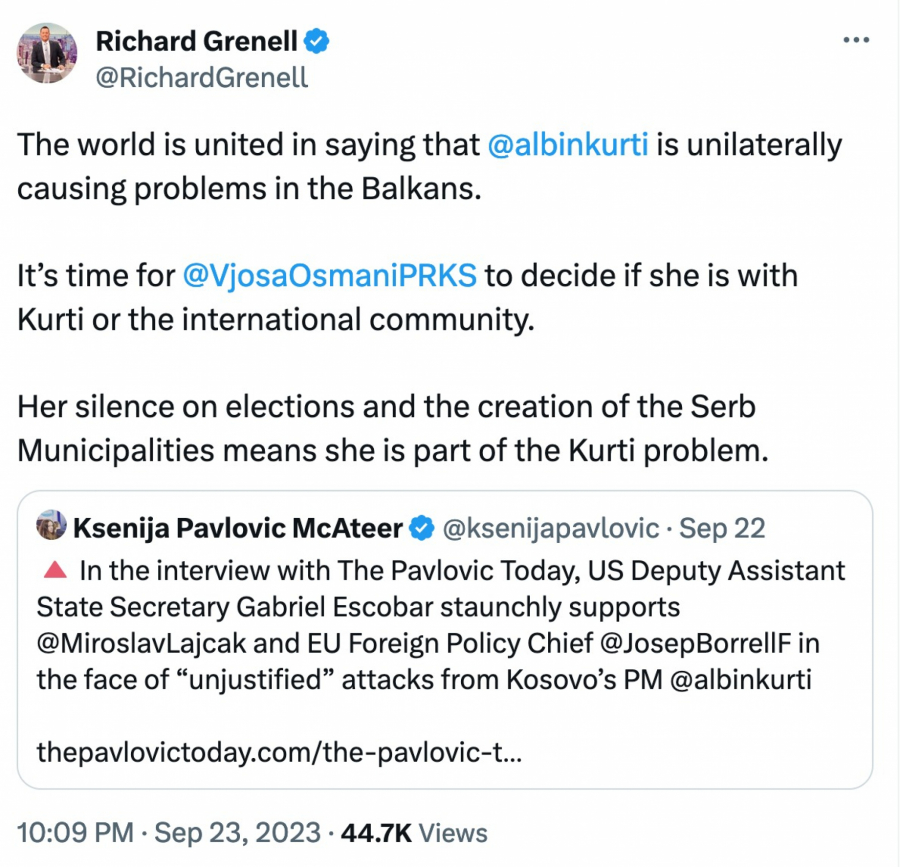Click the Sep 23, 2023 tweet date
Image resolution: width=900 pixels, height=867 pixels.
tap(238, 832)
